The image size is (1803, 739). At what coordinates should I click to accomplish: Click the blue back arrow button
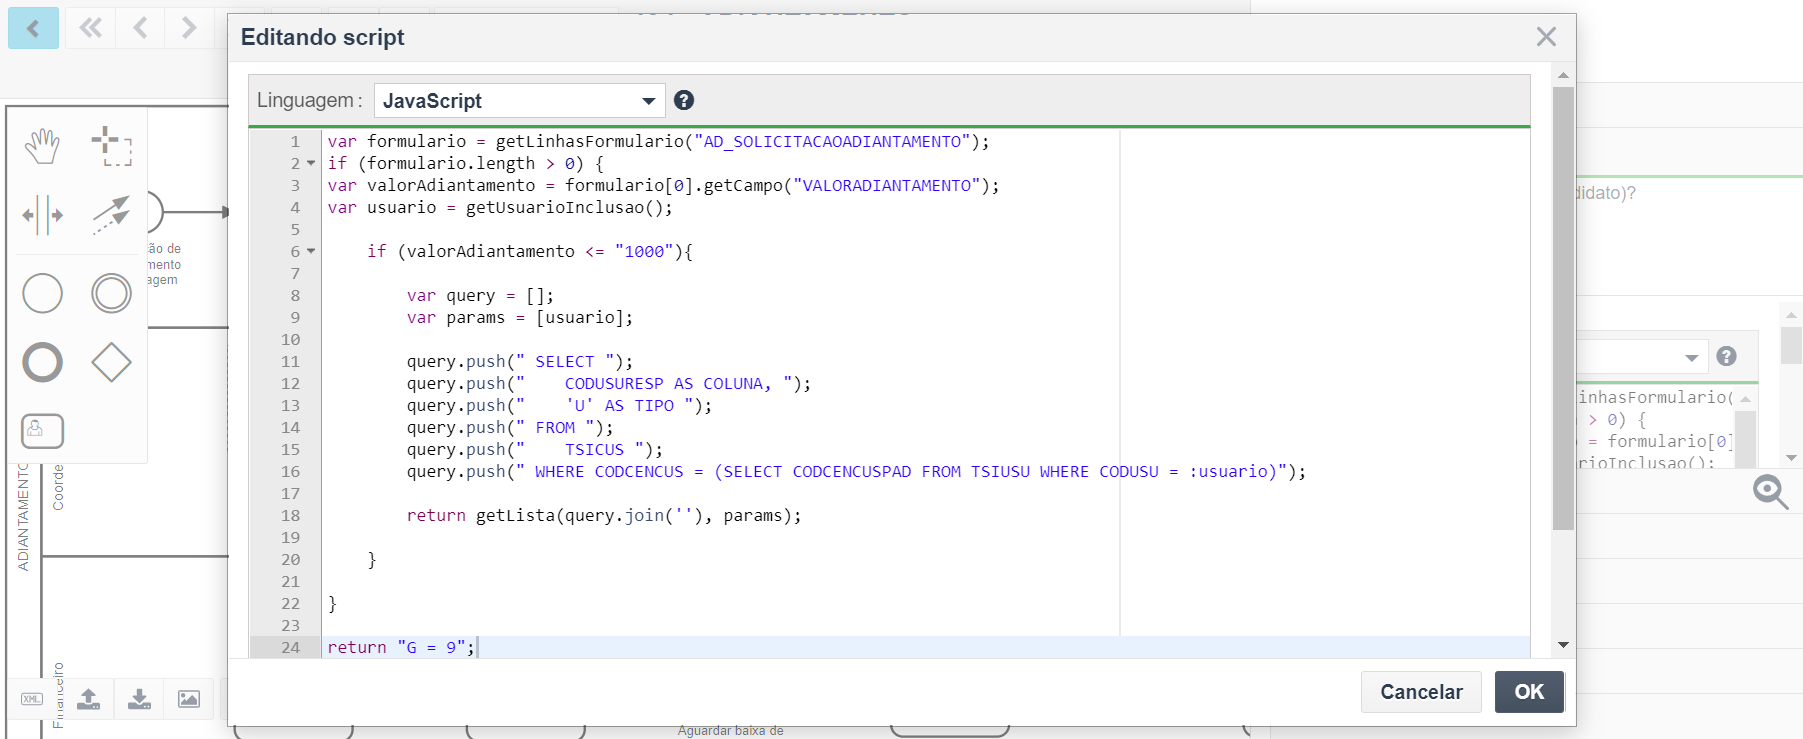[x=33, y=28]
